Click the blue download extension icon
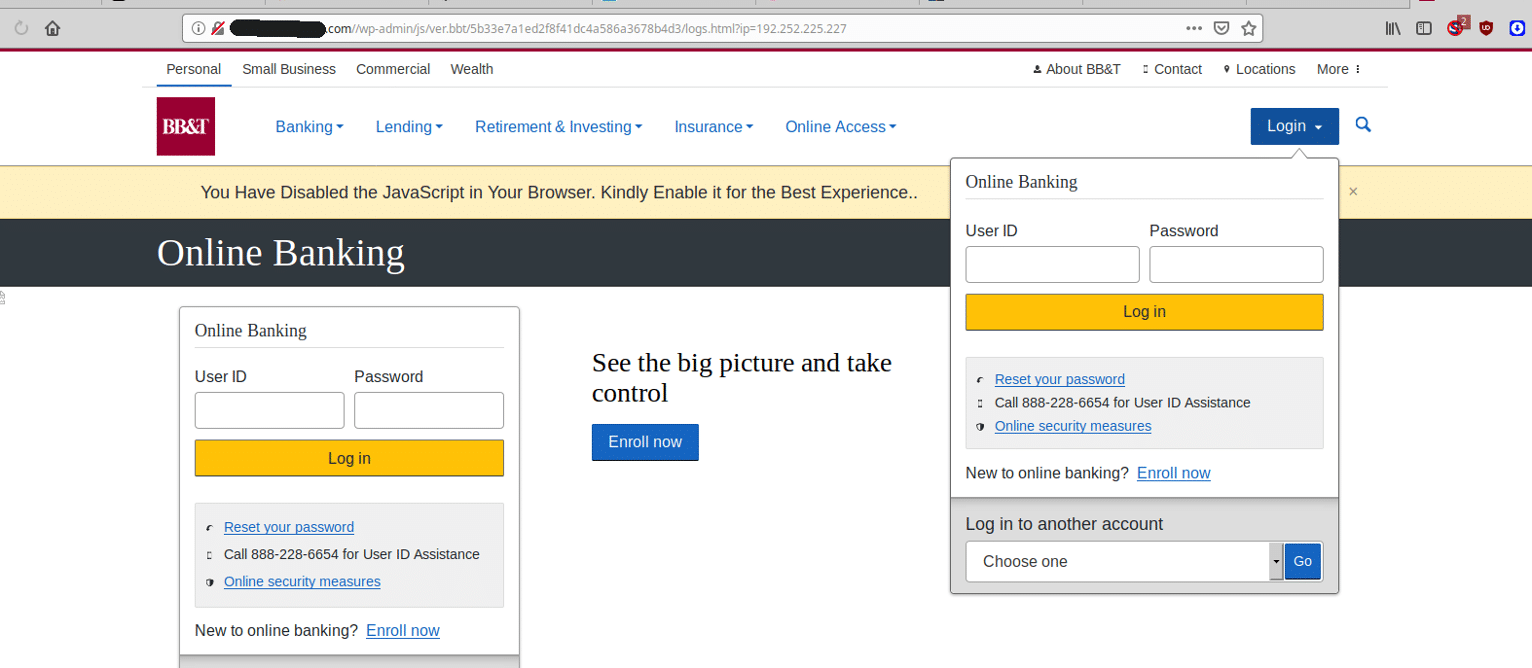This screenshot has height=668, width=1532. [x=1516, y=28]
